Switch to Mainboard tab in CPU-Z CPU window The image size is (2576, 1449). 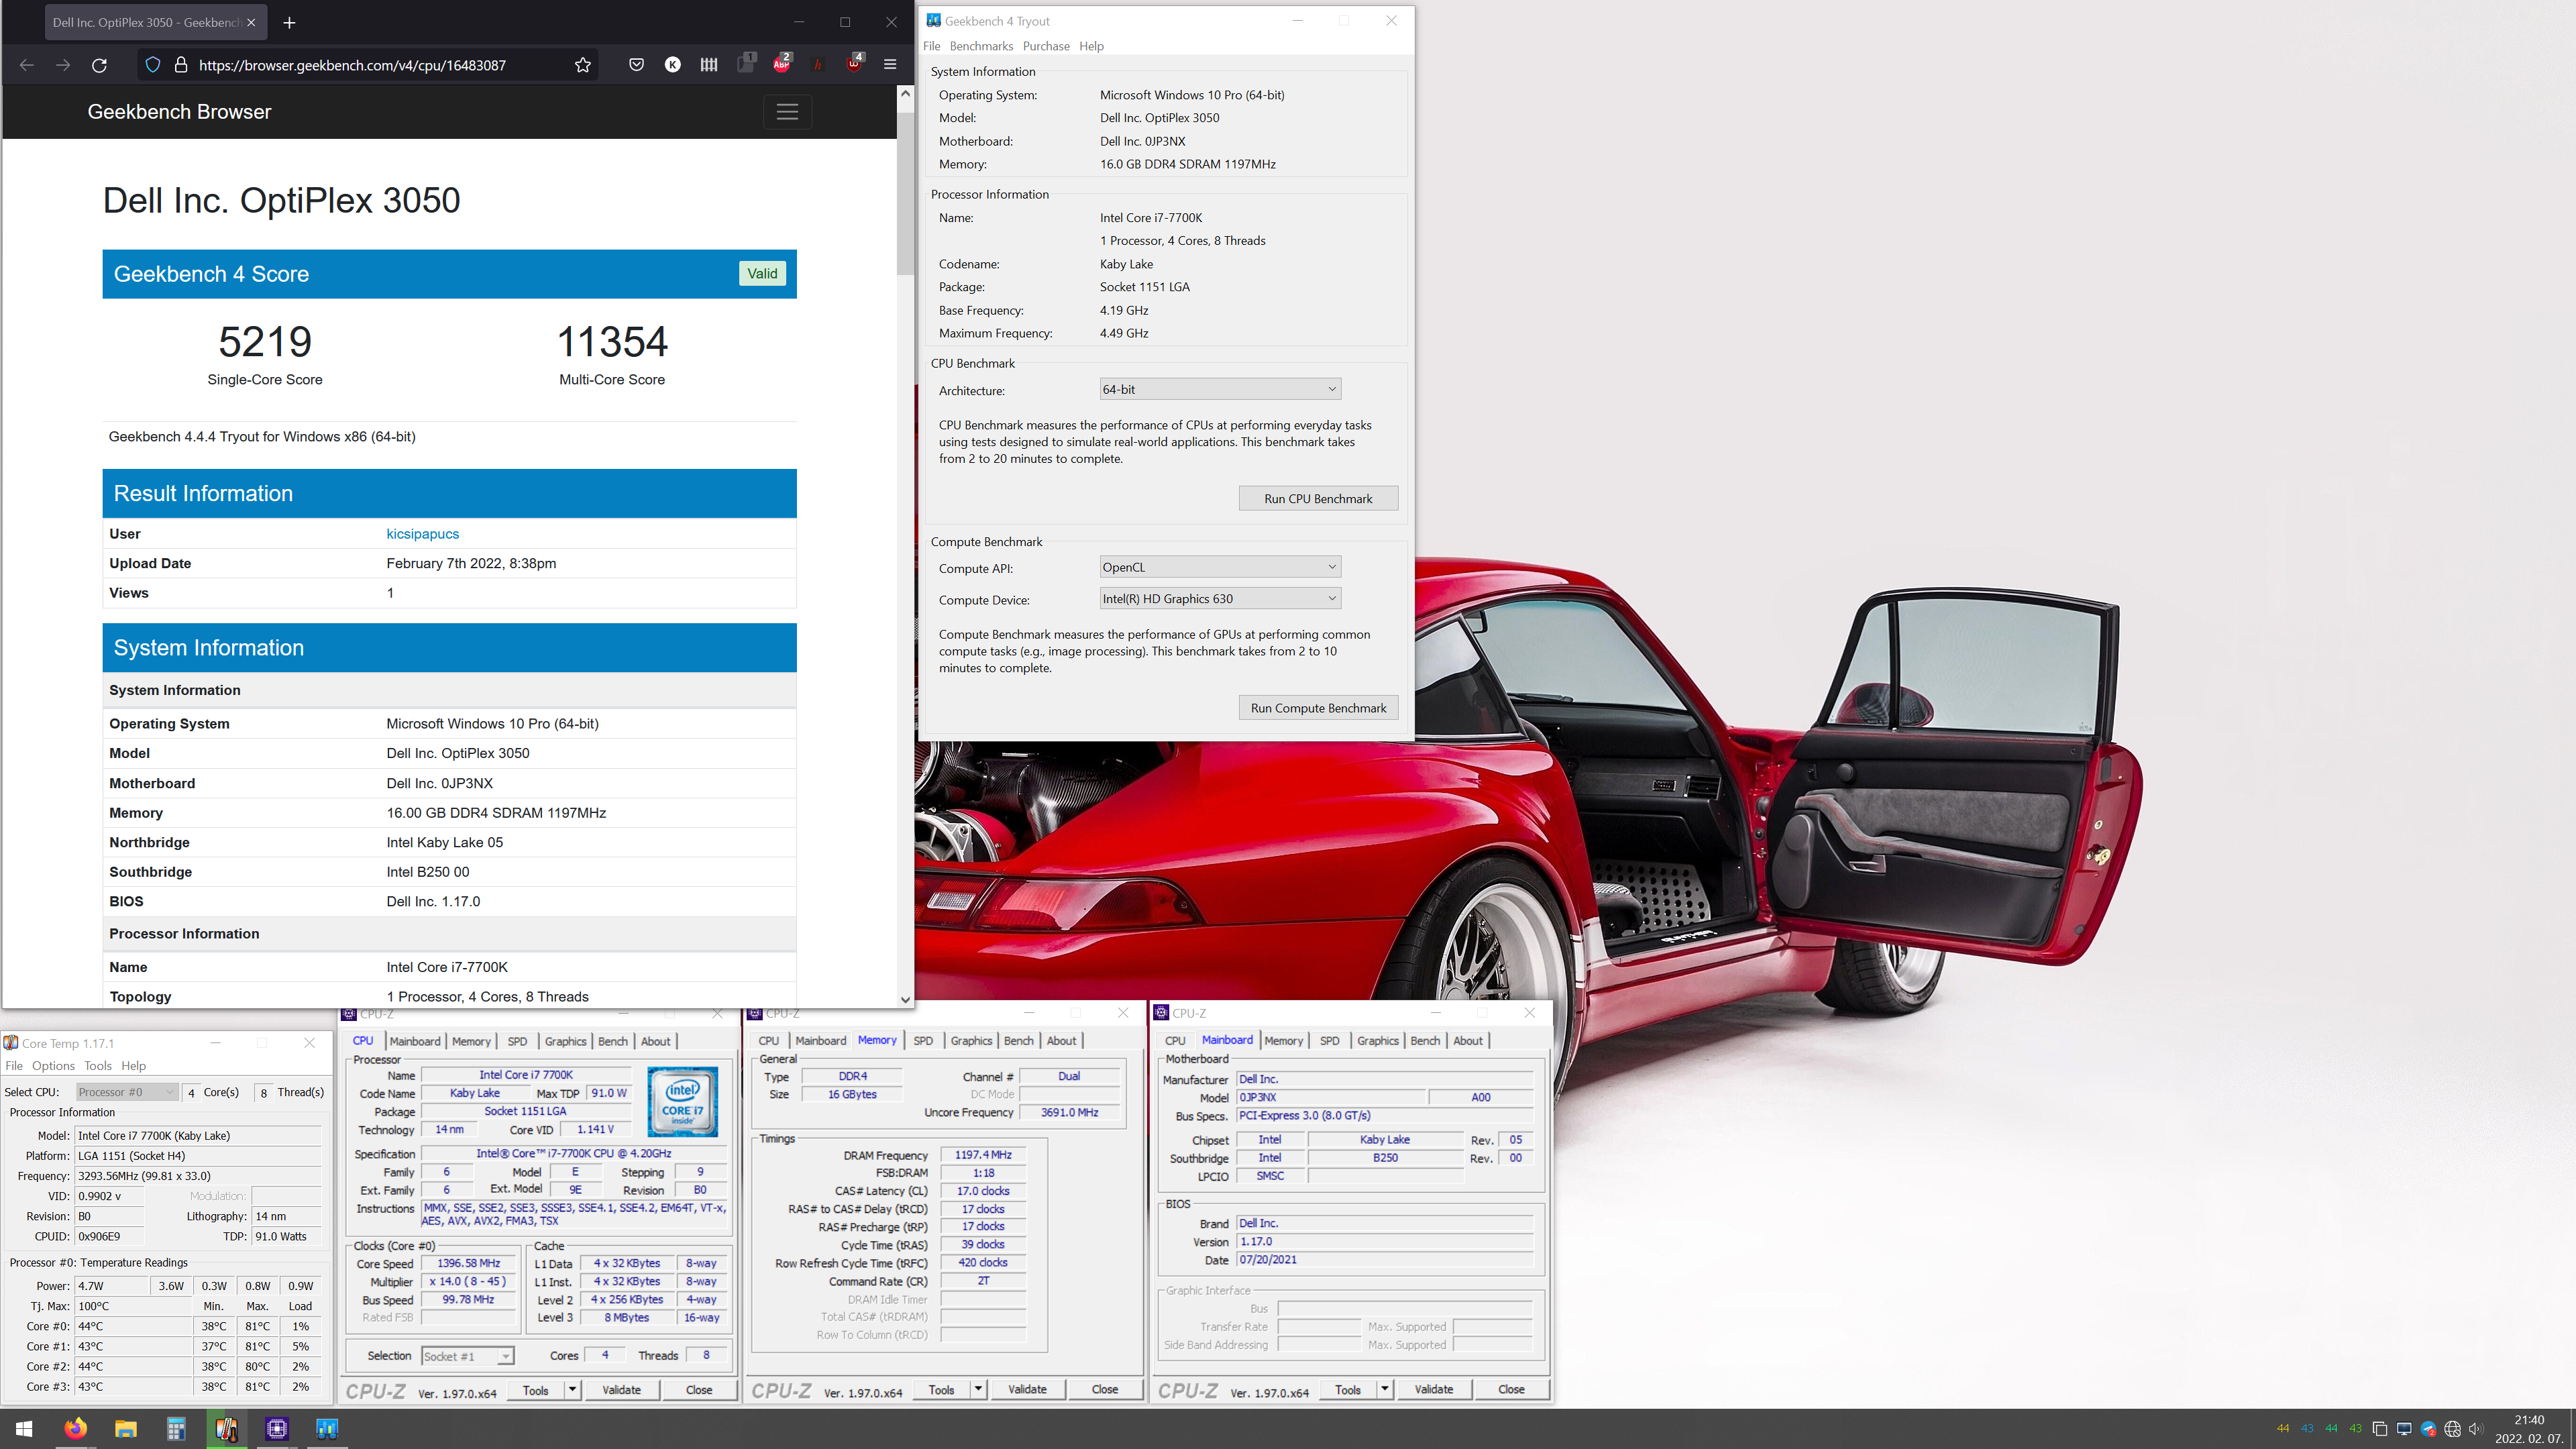click(x=415, y=1041)
